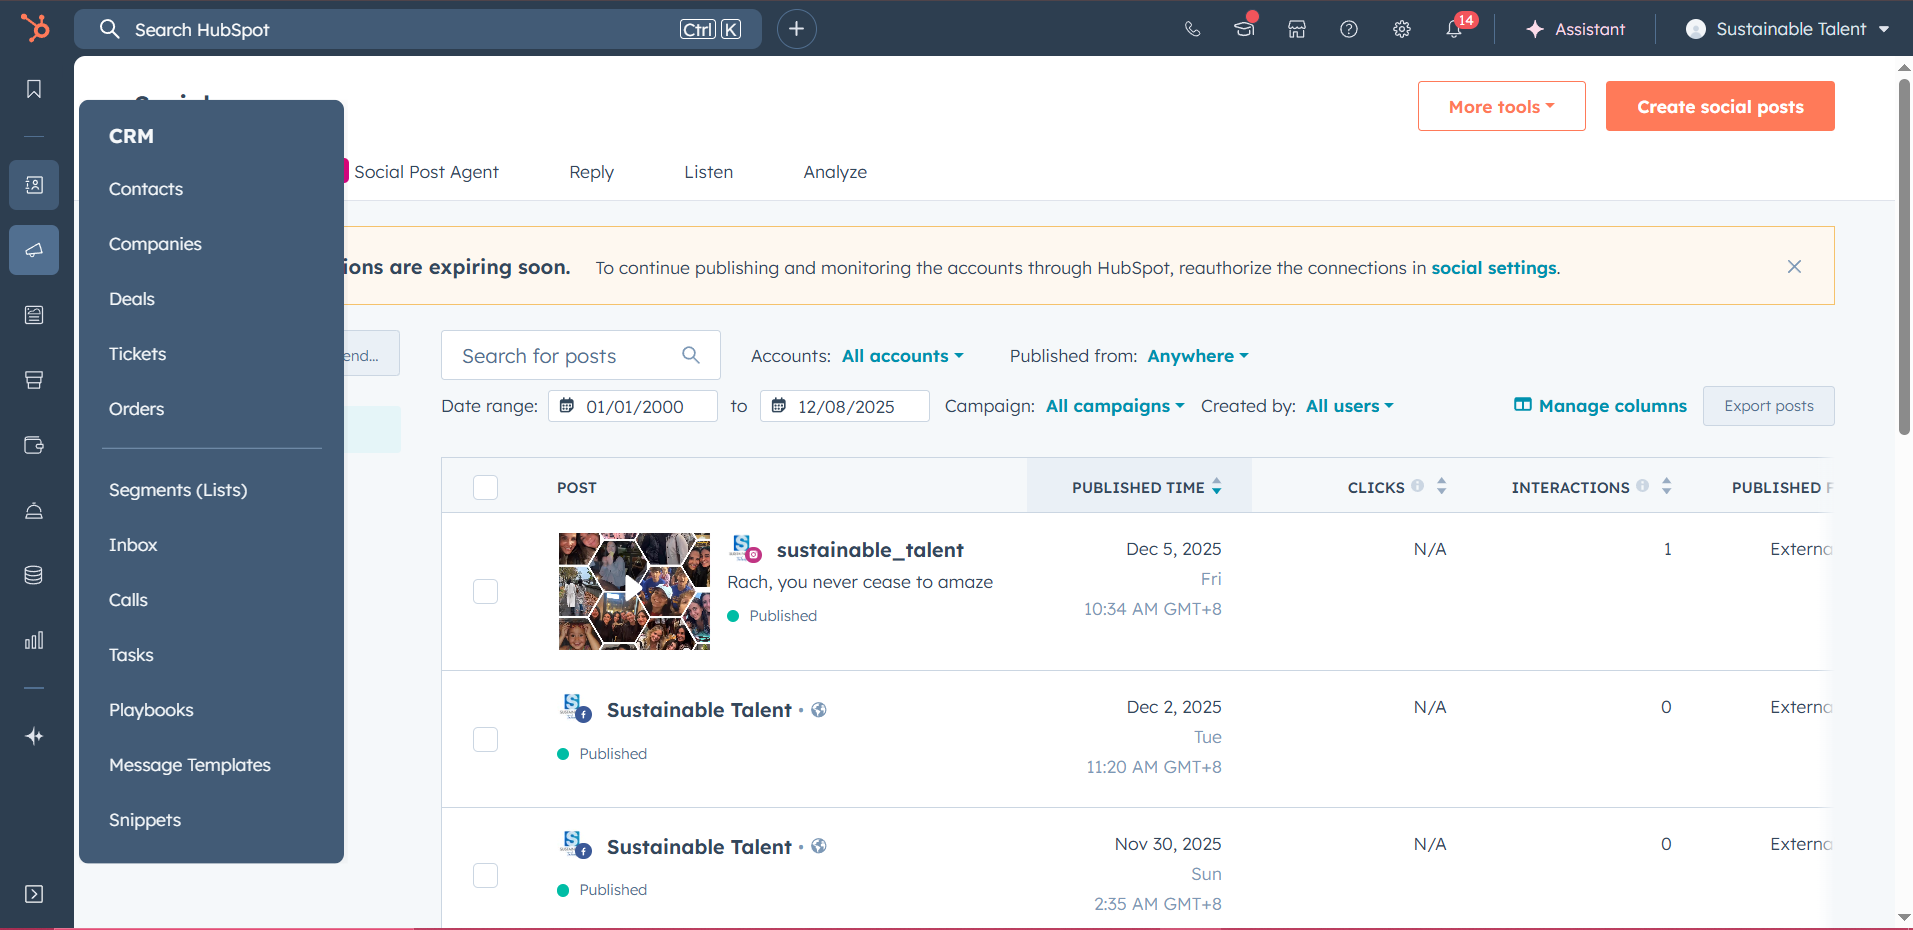This screenshot has height=930, width=1913.
Task: Open the Help question mark icon
Action: click(1349, 29)
